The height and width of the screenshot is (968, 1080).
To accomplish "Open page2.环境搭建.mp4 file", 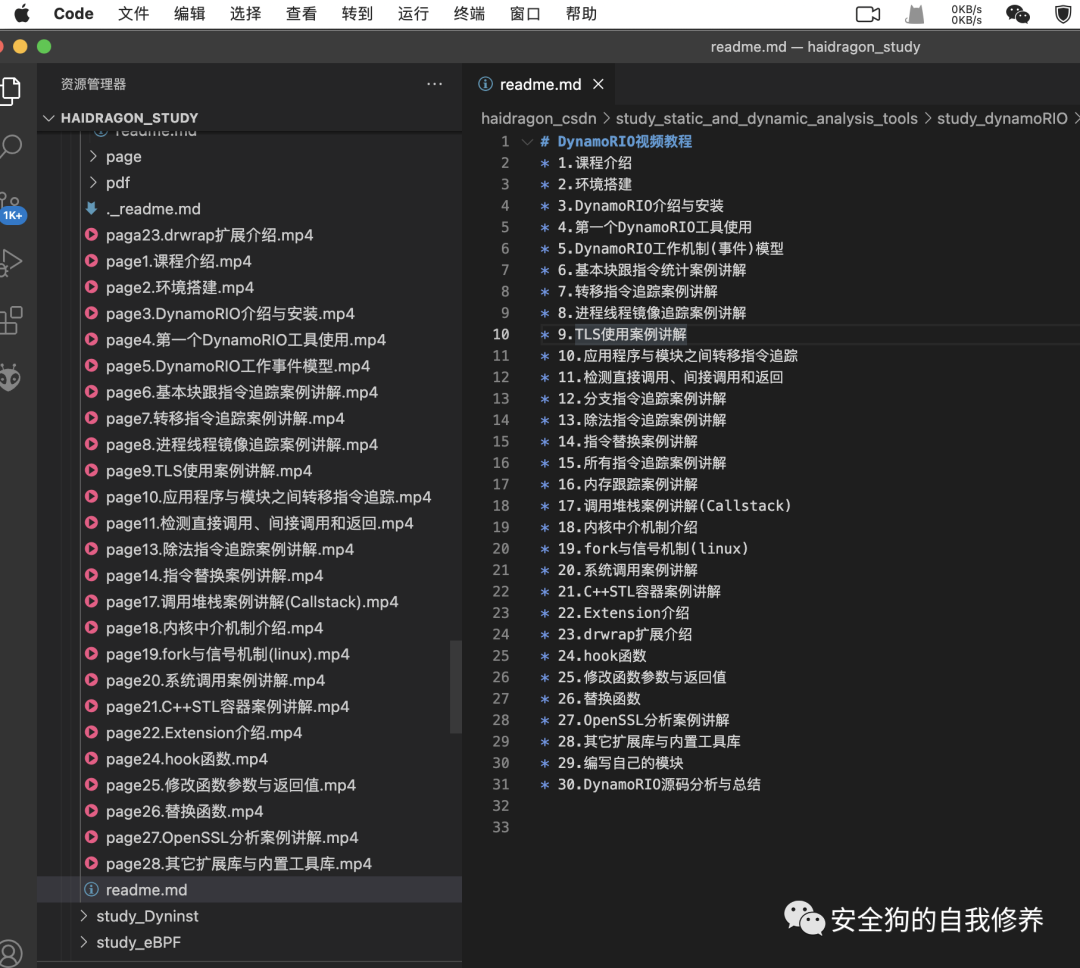I will (x=180, y=287).
